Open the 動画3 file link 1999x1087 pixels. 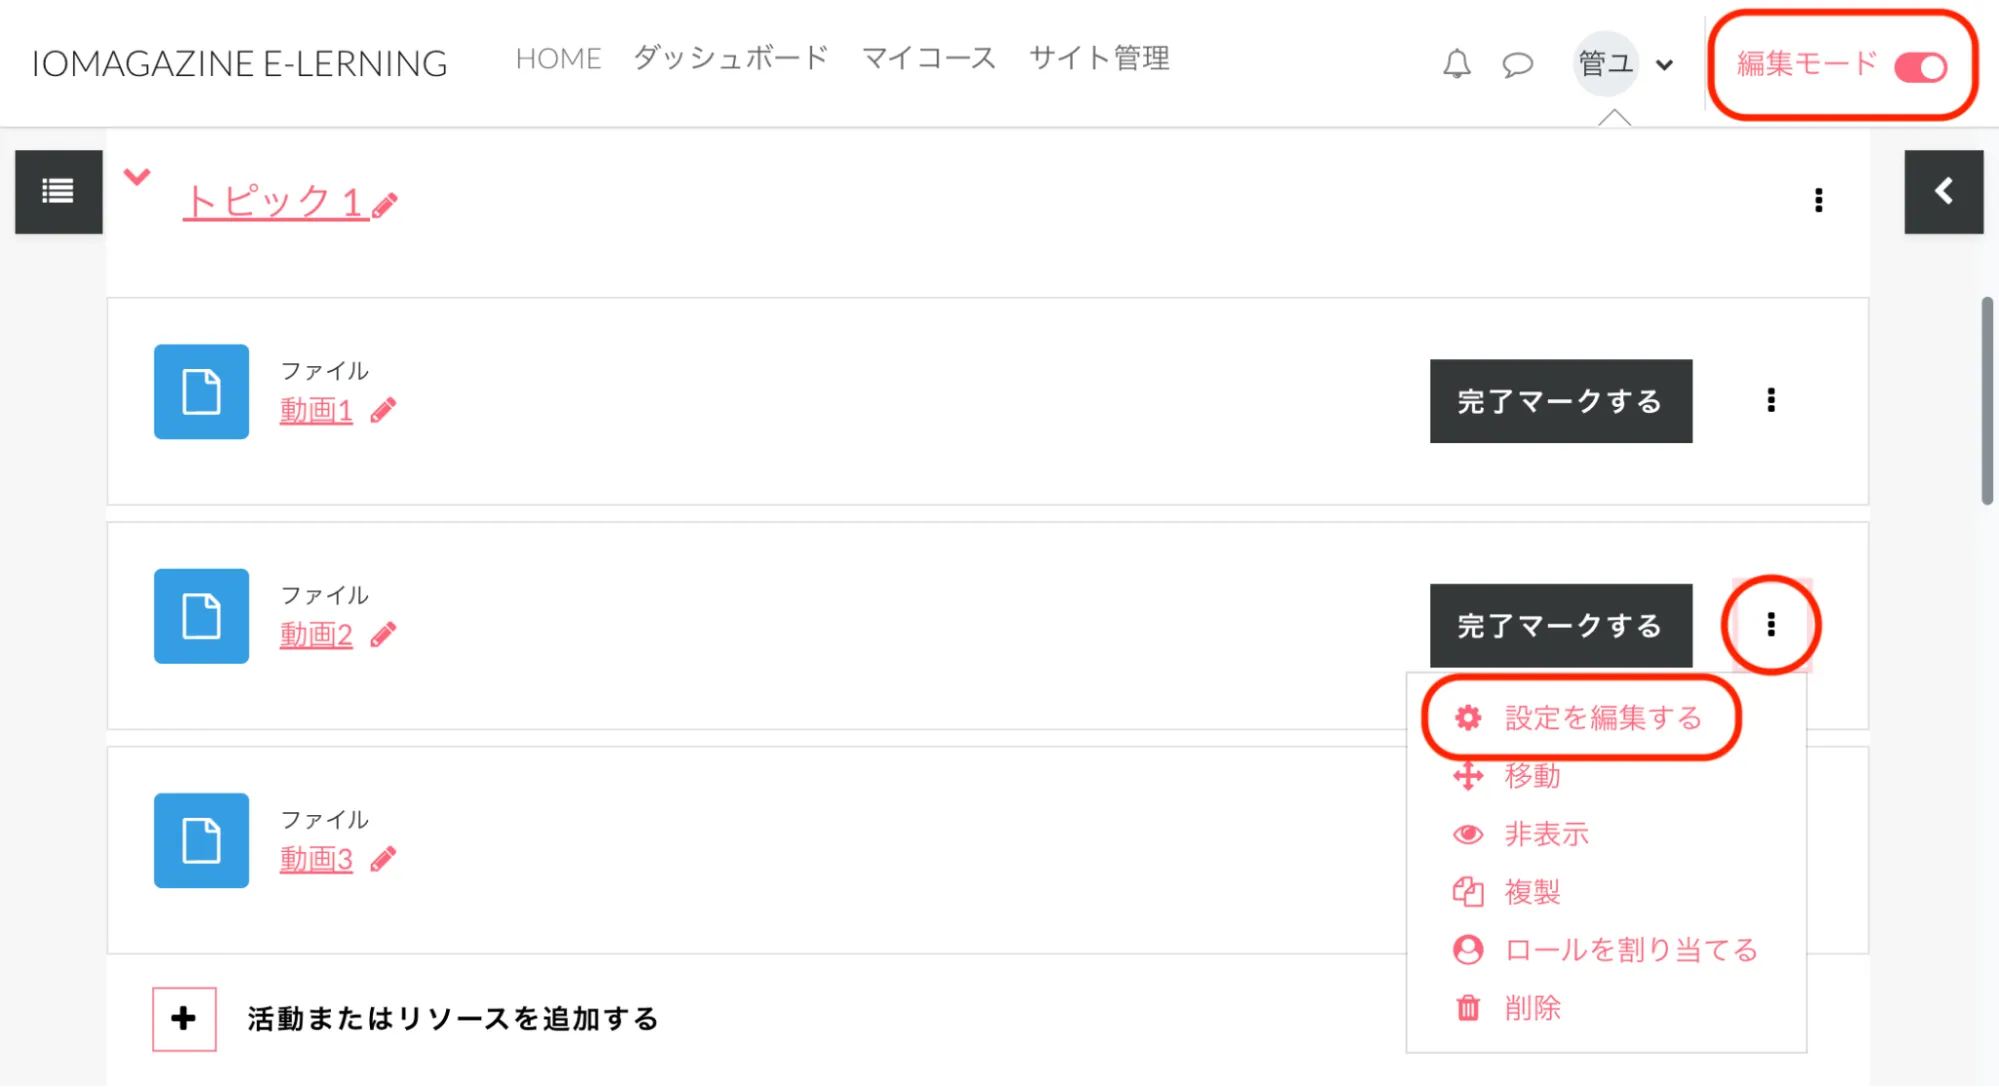[x=316, y=859]
